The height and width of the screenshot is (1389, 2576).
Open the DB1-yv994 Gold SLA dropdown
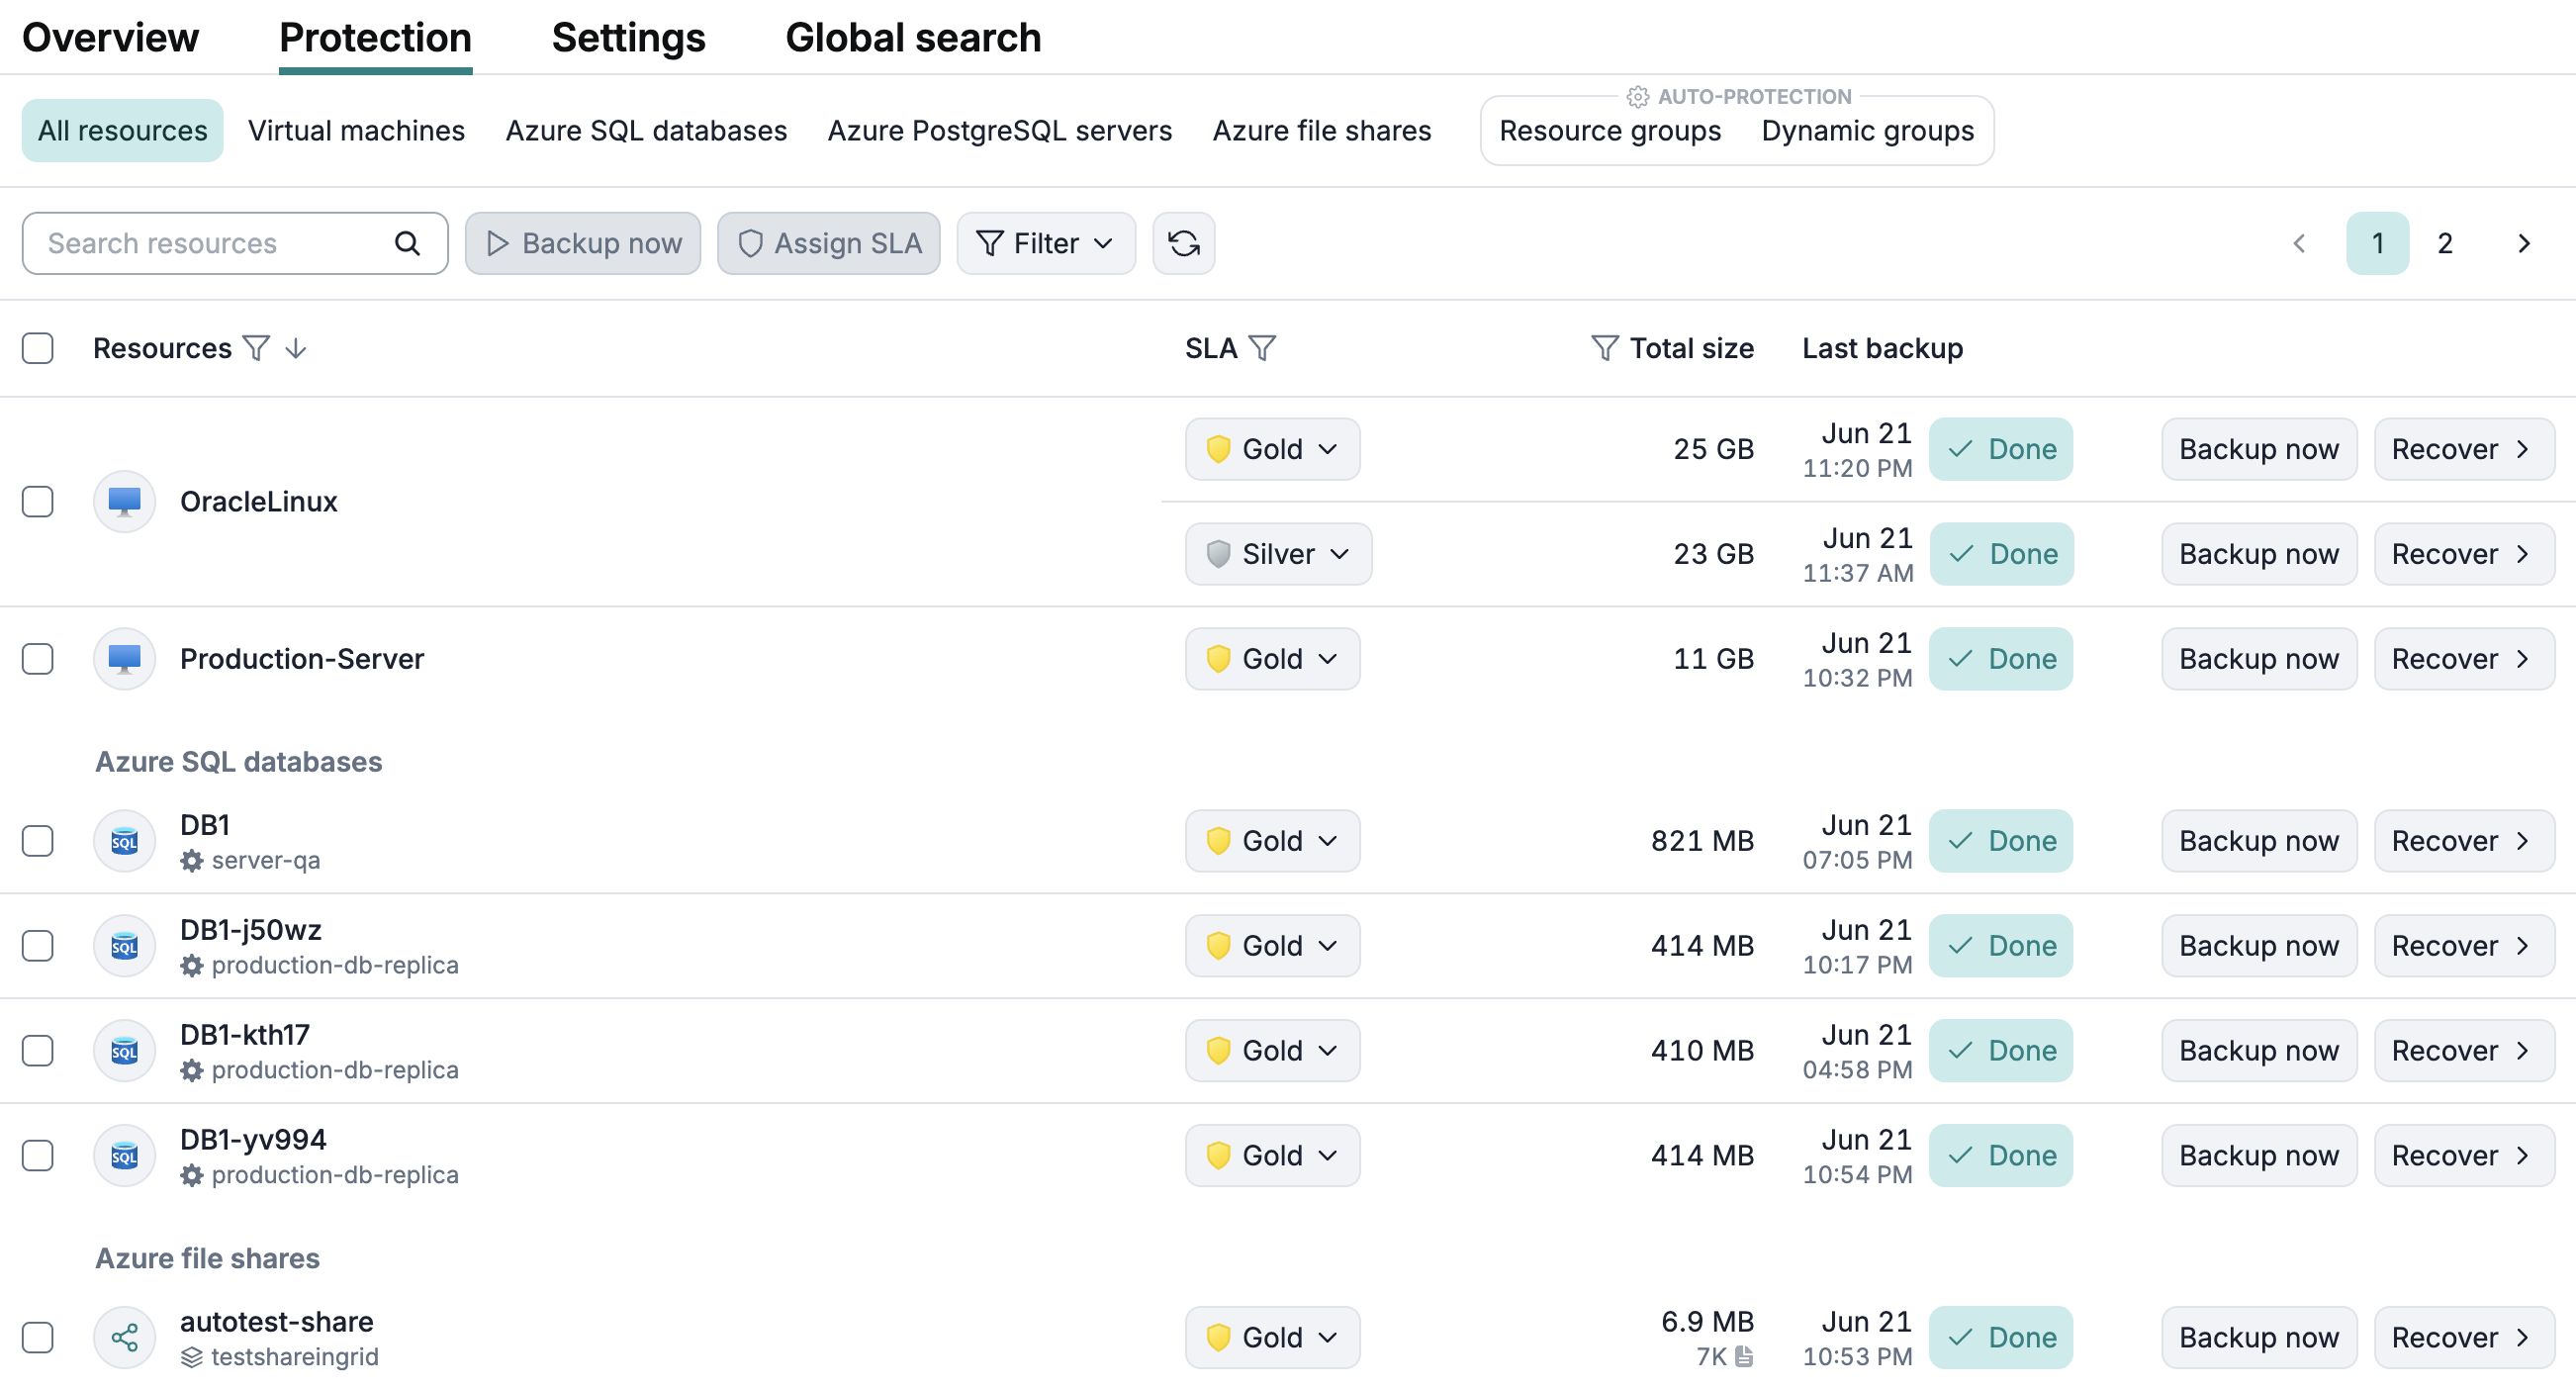pos(1272,1156)
